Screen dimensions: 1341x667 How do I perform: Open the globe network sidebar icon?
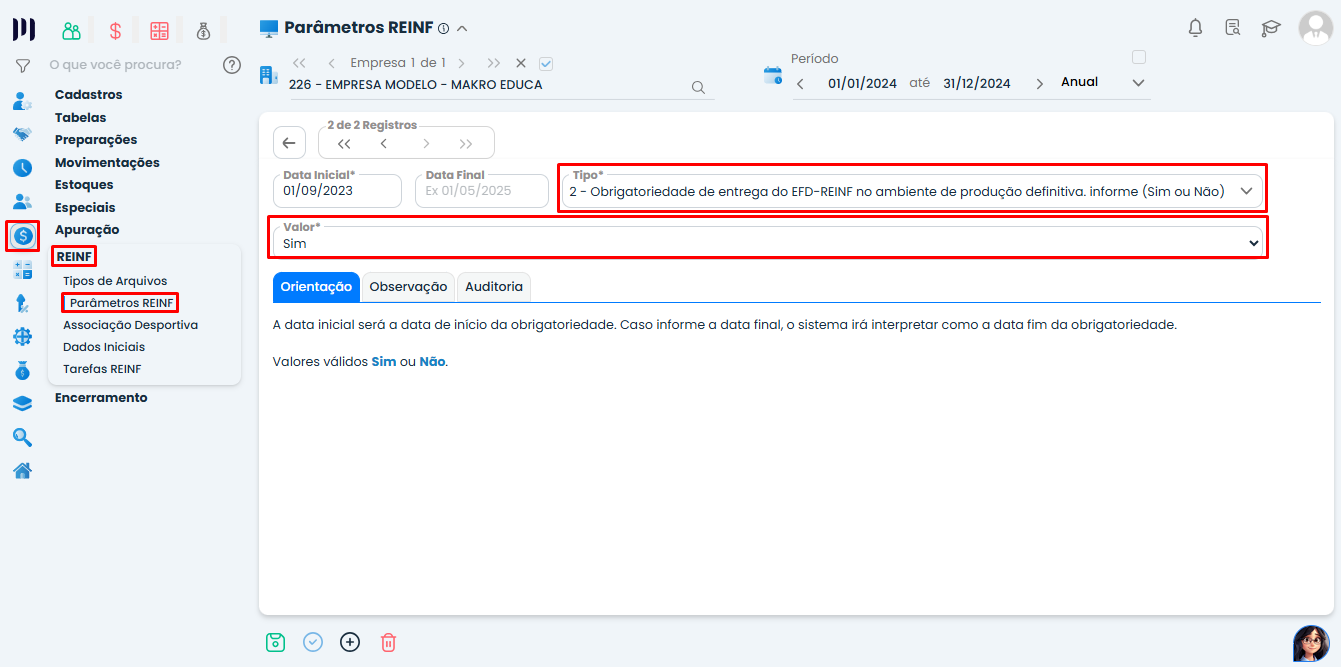(x=22, y=337)
